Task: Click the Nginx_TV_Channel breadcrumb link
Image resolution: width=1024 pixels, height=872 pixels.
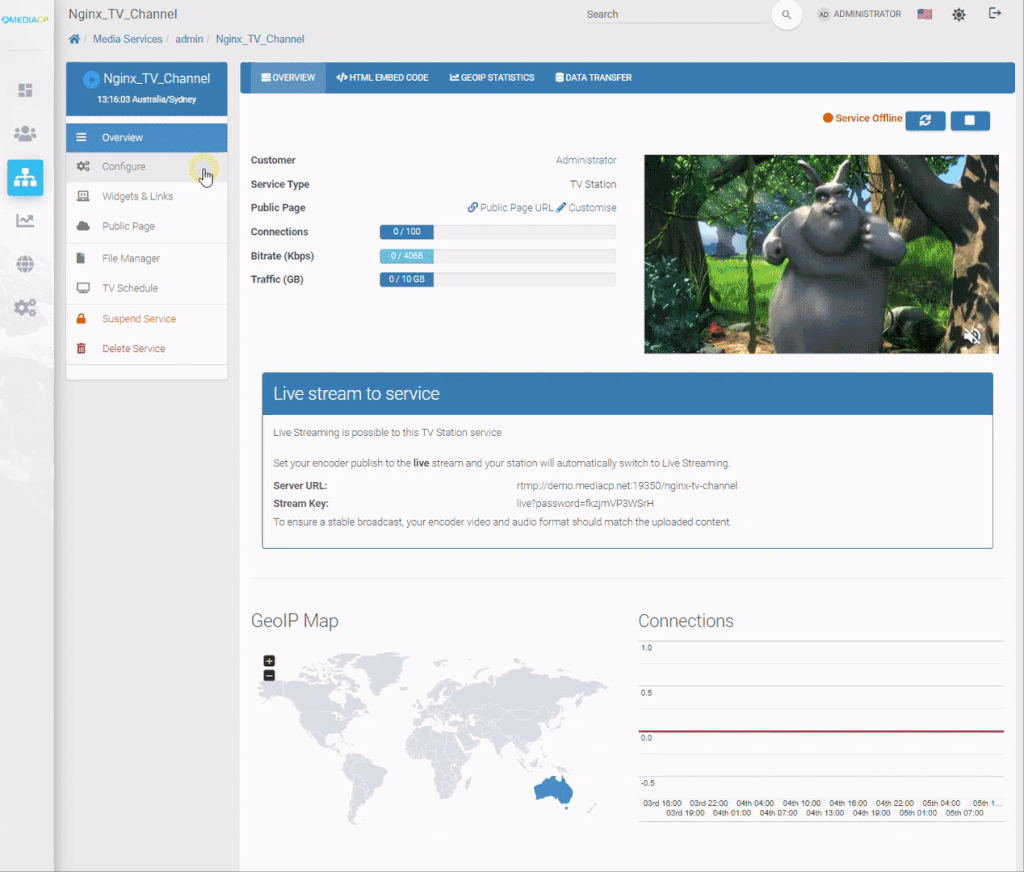Action: point(260,39)
